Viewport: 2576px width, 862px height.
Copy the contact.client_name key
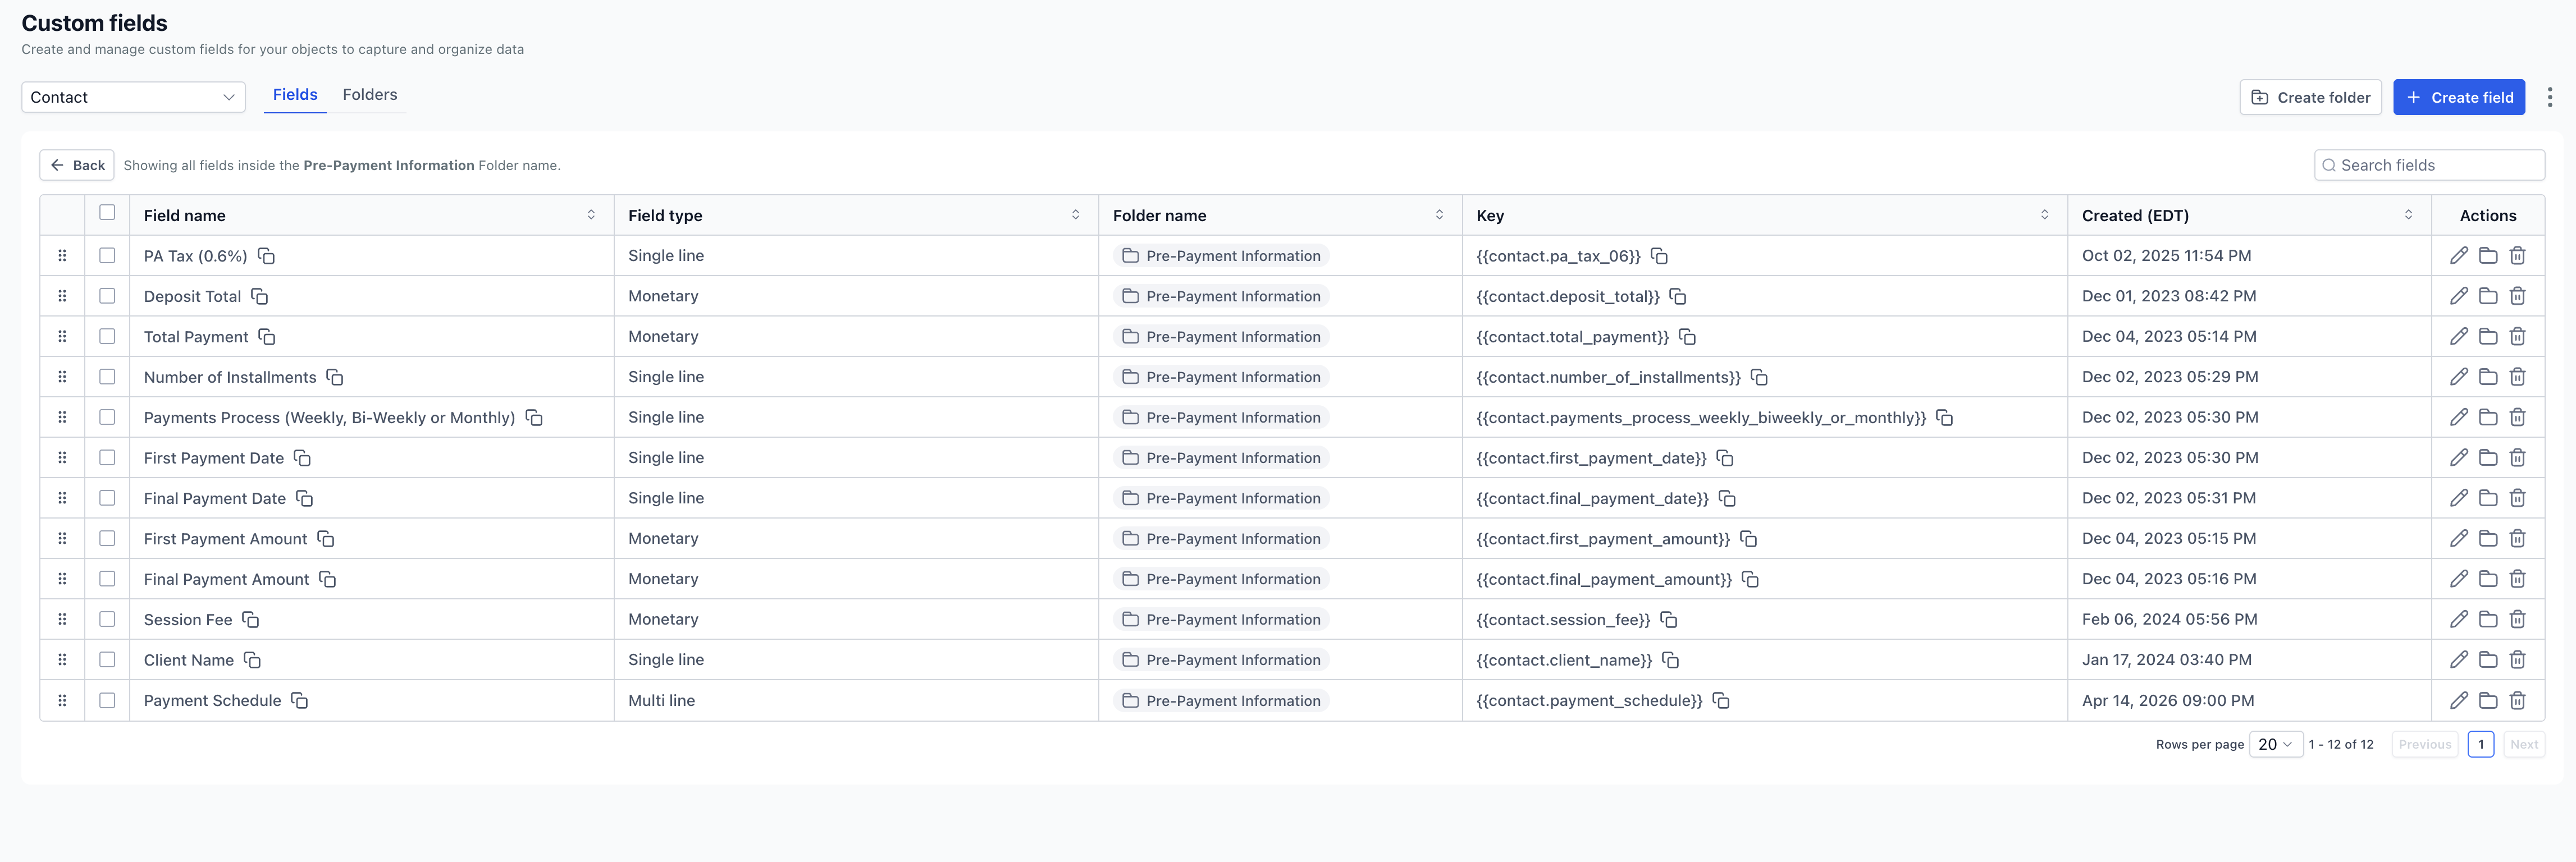(1670, 660)
